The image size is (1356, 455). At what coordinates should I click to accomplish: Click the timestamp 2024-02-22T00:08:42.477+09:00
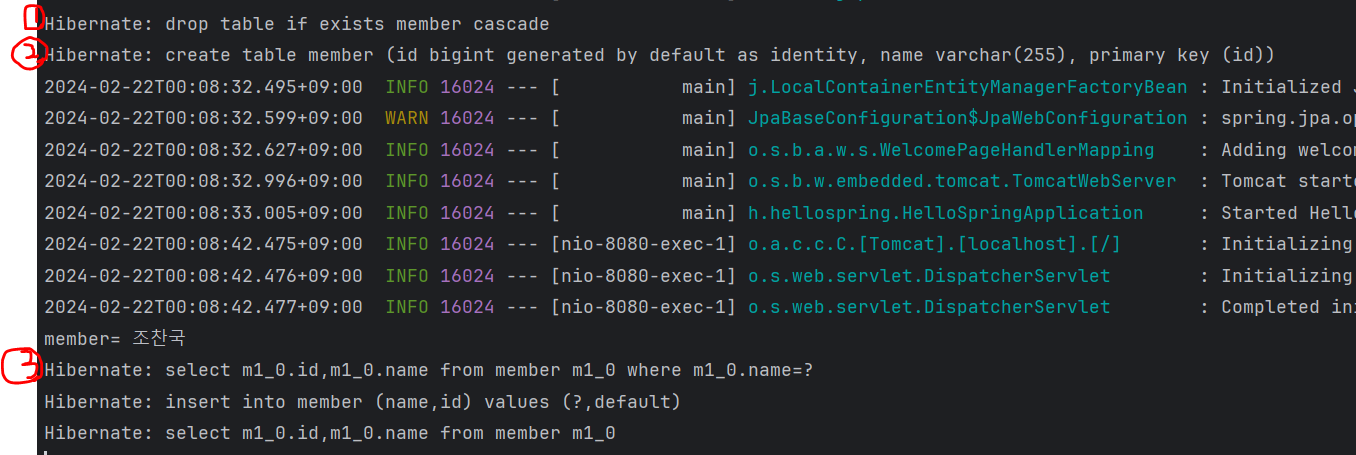coord(204,307)
